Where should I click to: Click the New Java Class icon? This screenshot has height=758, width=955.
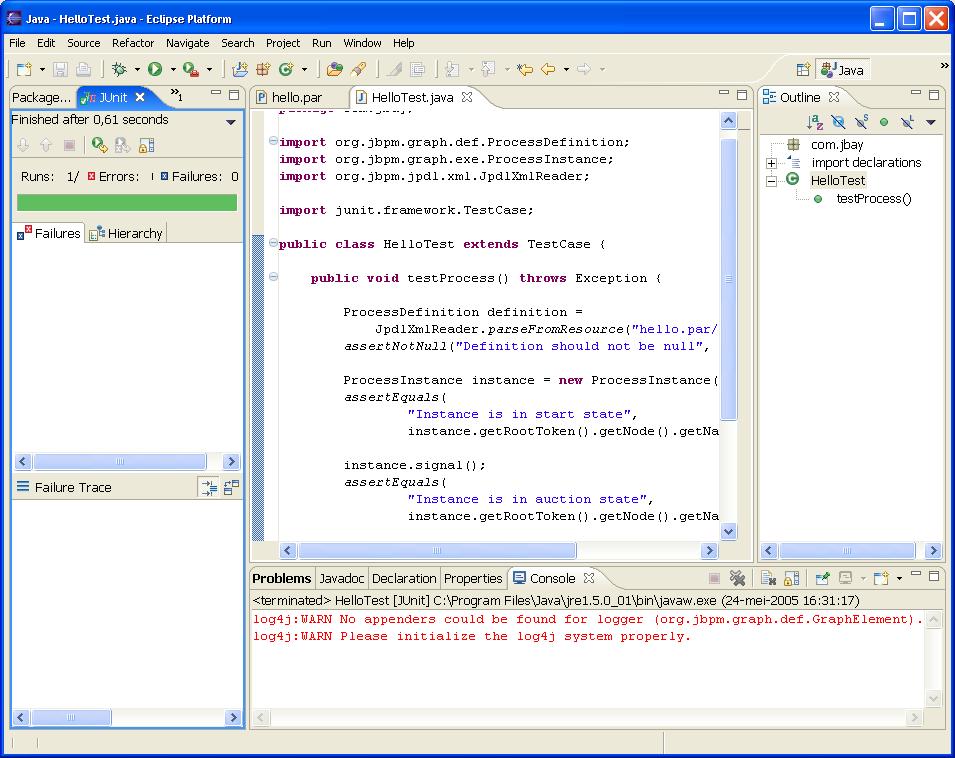(x=286, y=69)
